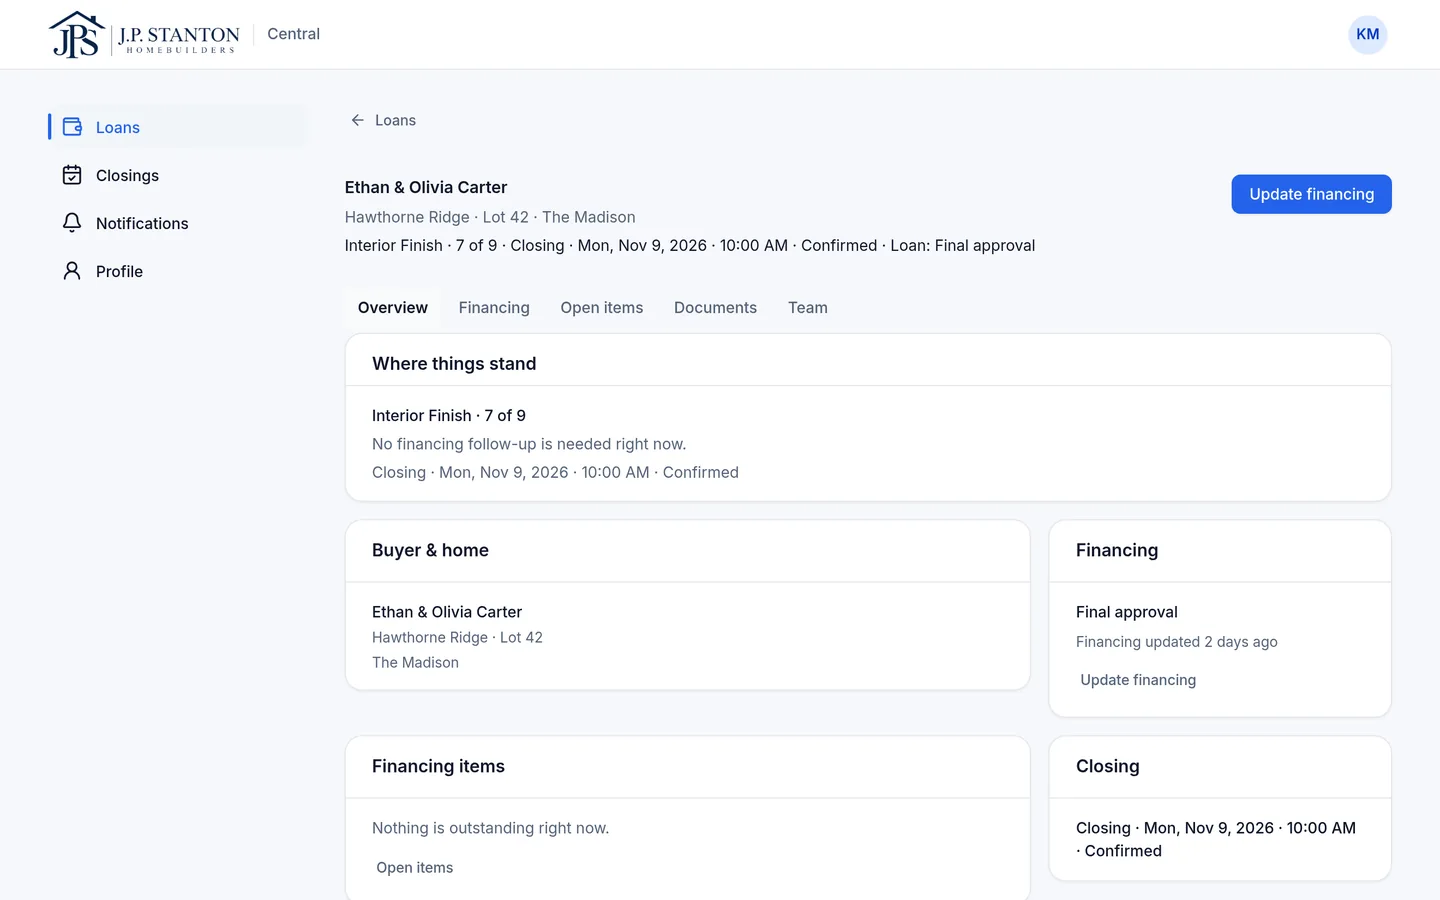This screenshot has width=1440, height=900.
Task: Click the Closings calendar icon
Action: [x=72, y=175]
